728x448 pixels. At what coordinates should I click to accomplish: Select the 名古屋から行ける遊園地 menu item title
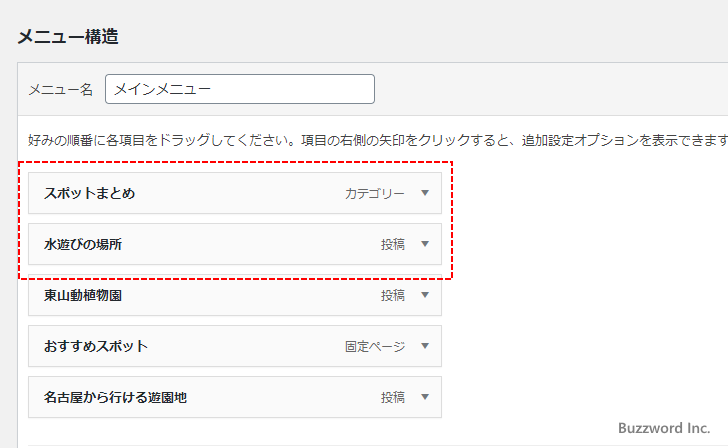115,397
